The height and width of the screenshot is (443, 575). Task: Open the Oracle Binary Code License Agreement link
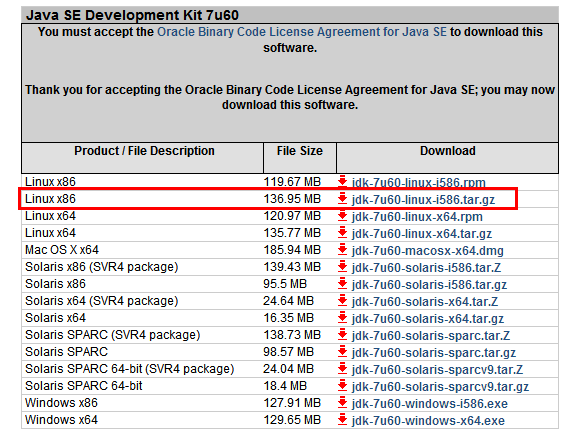(302, 32)
